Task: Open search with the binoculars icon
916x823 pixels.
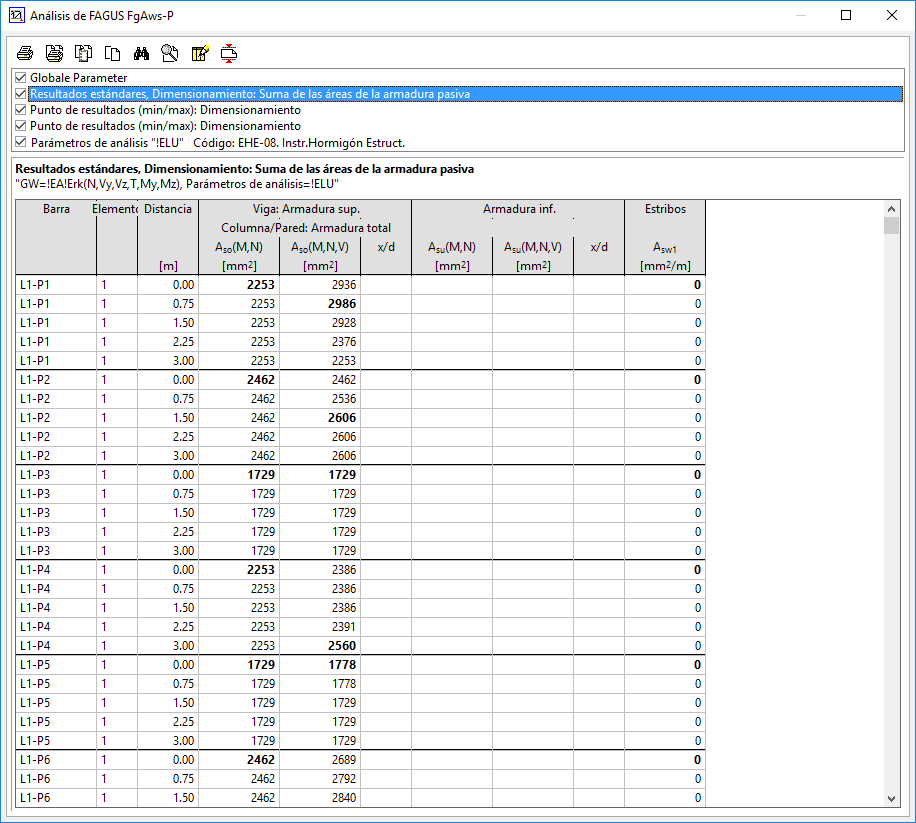Action: coord(141,53)
